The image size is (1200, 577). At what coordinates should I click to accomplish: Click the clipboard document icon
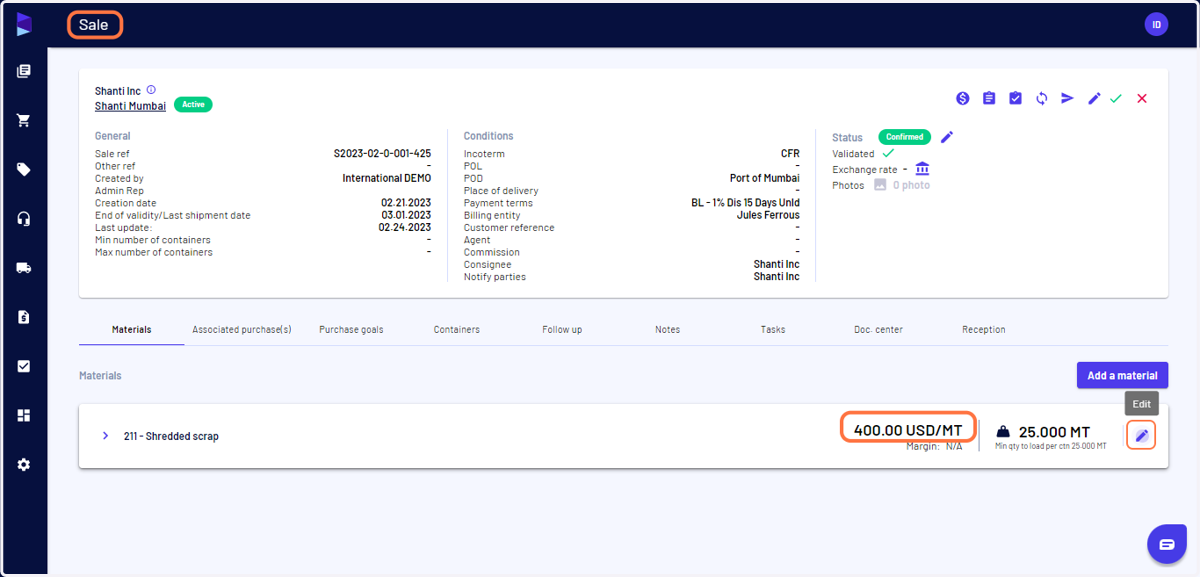tap(989, 98)
